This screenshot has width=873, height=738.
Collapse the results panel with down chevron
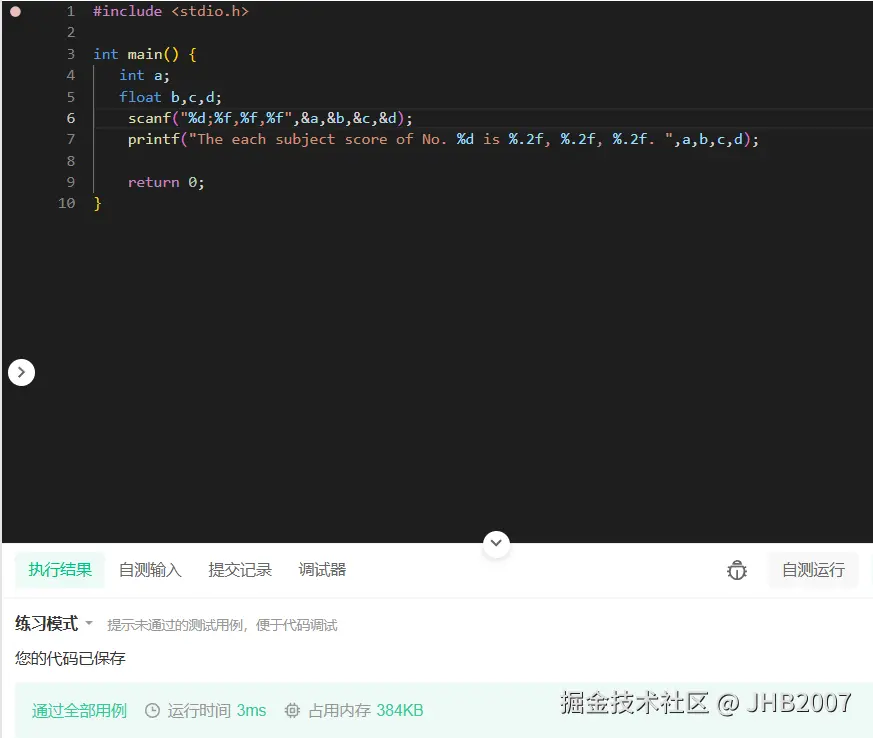[x=496, y=544]
